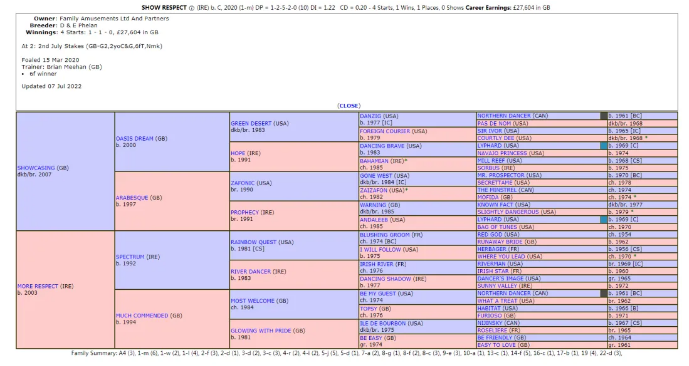Click the info icon beside SHOW RESPECT title
Screen dimensions: 689x366
click(191, 8)
